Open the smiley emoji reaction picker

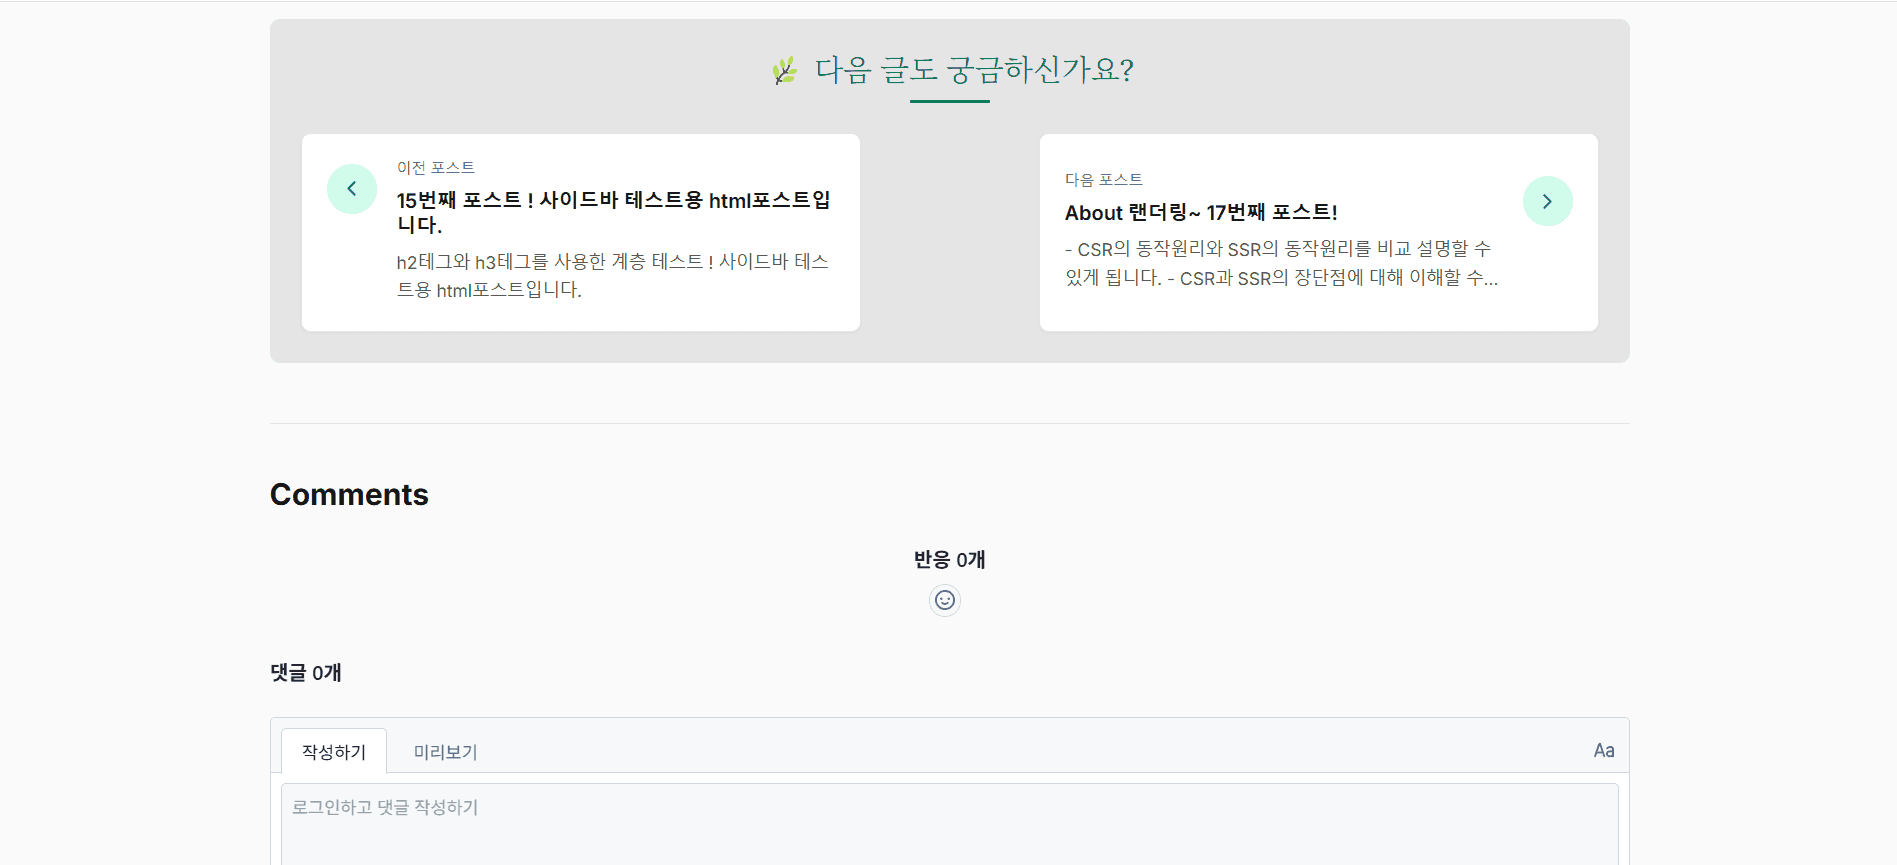[944, 600]
